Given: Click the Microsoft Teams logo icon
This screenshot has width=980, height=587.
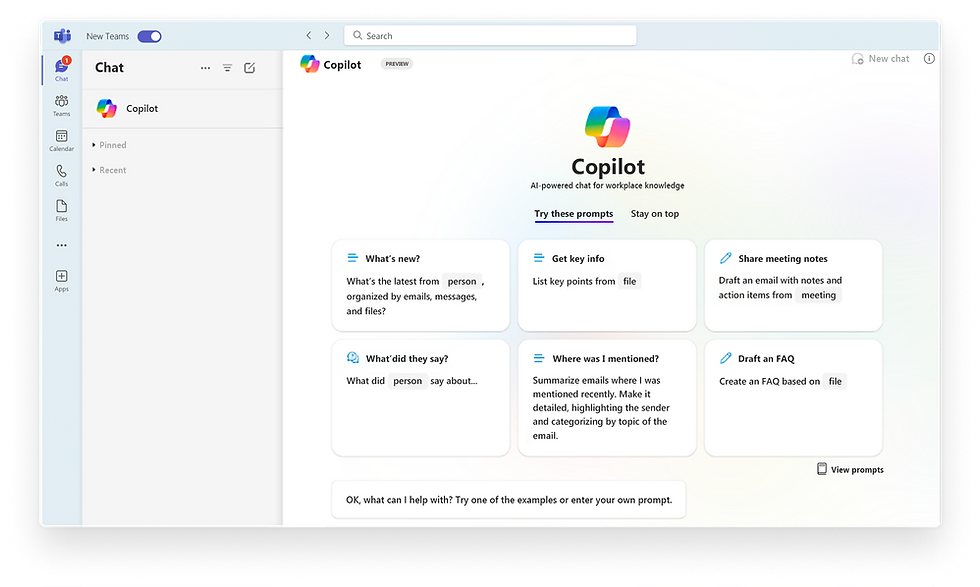Looking at the screenshot, I should (x=62, y=36).
